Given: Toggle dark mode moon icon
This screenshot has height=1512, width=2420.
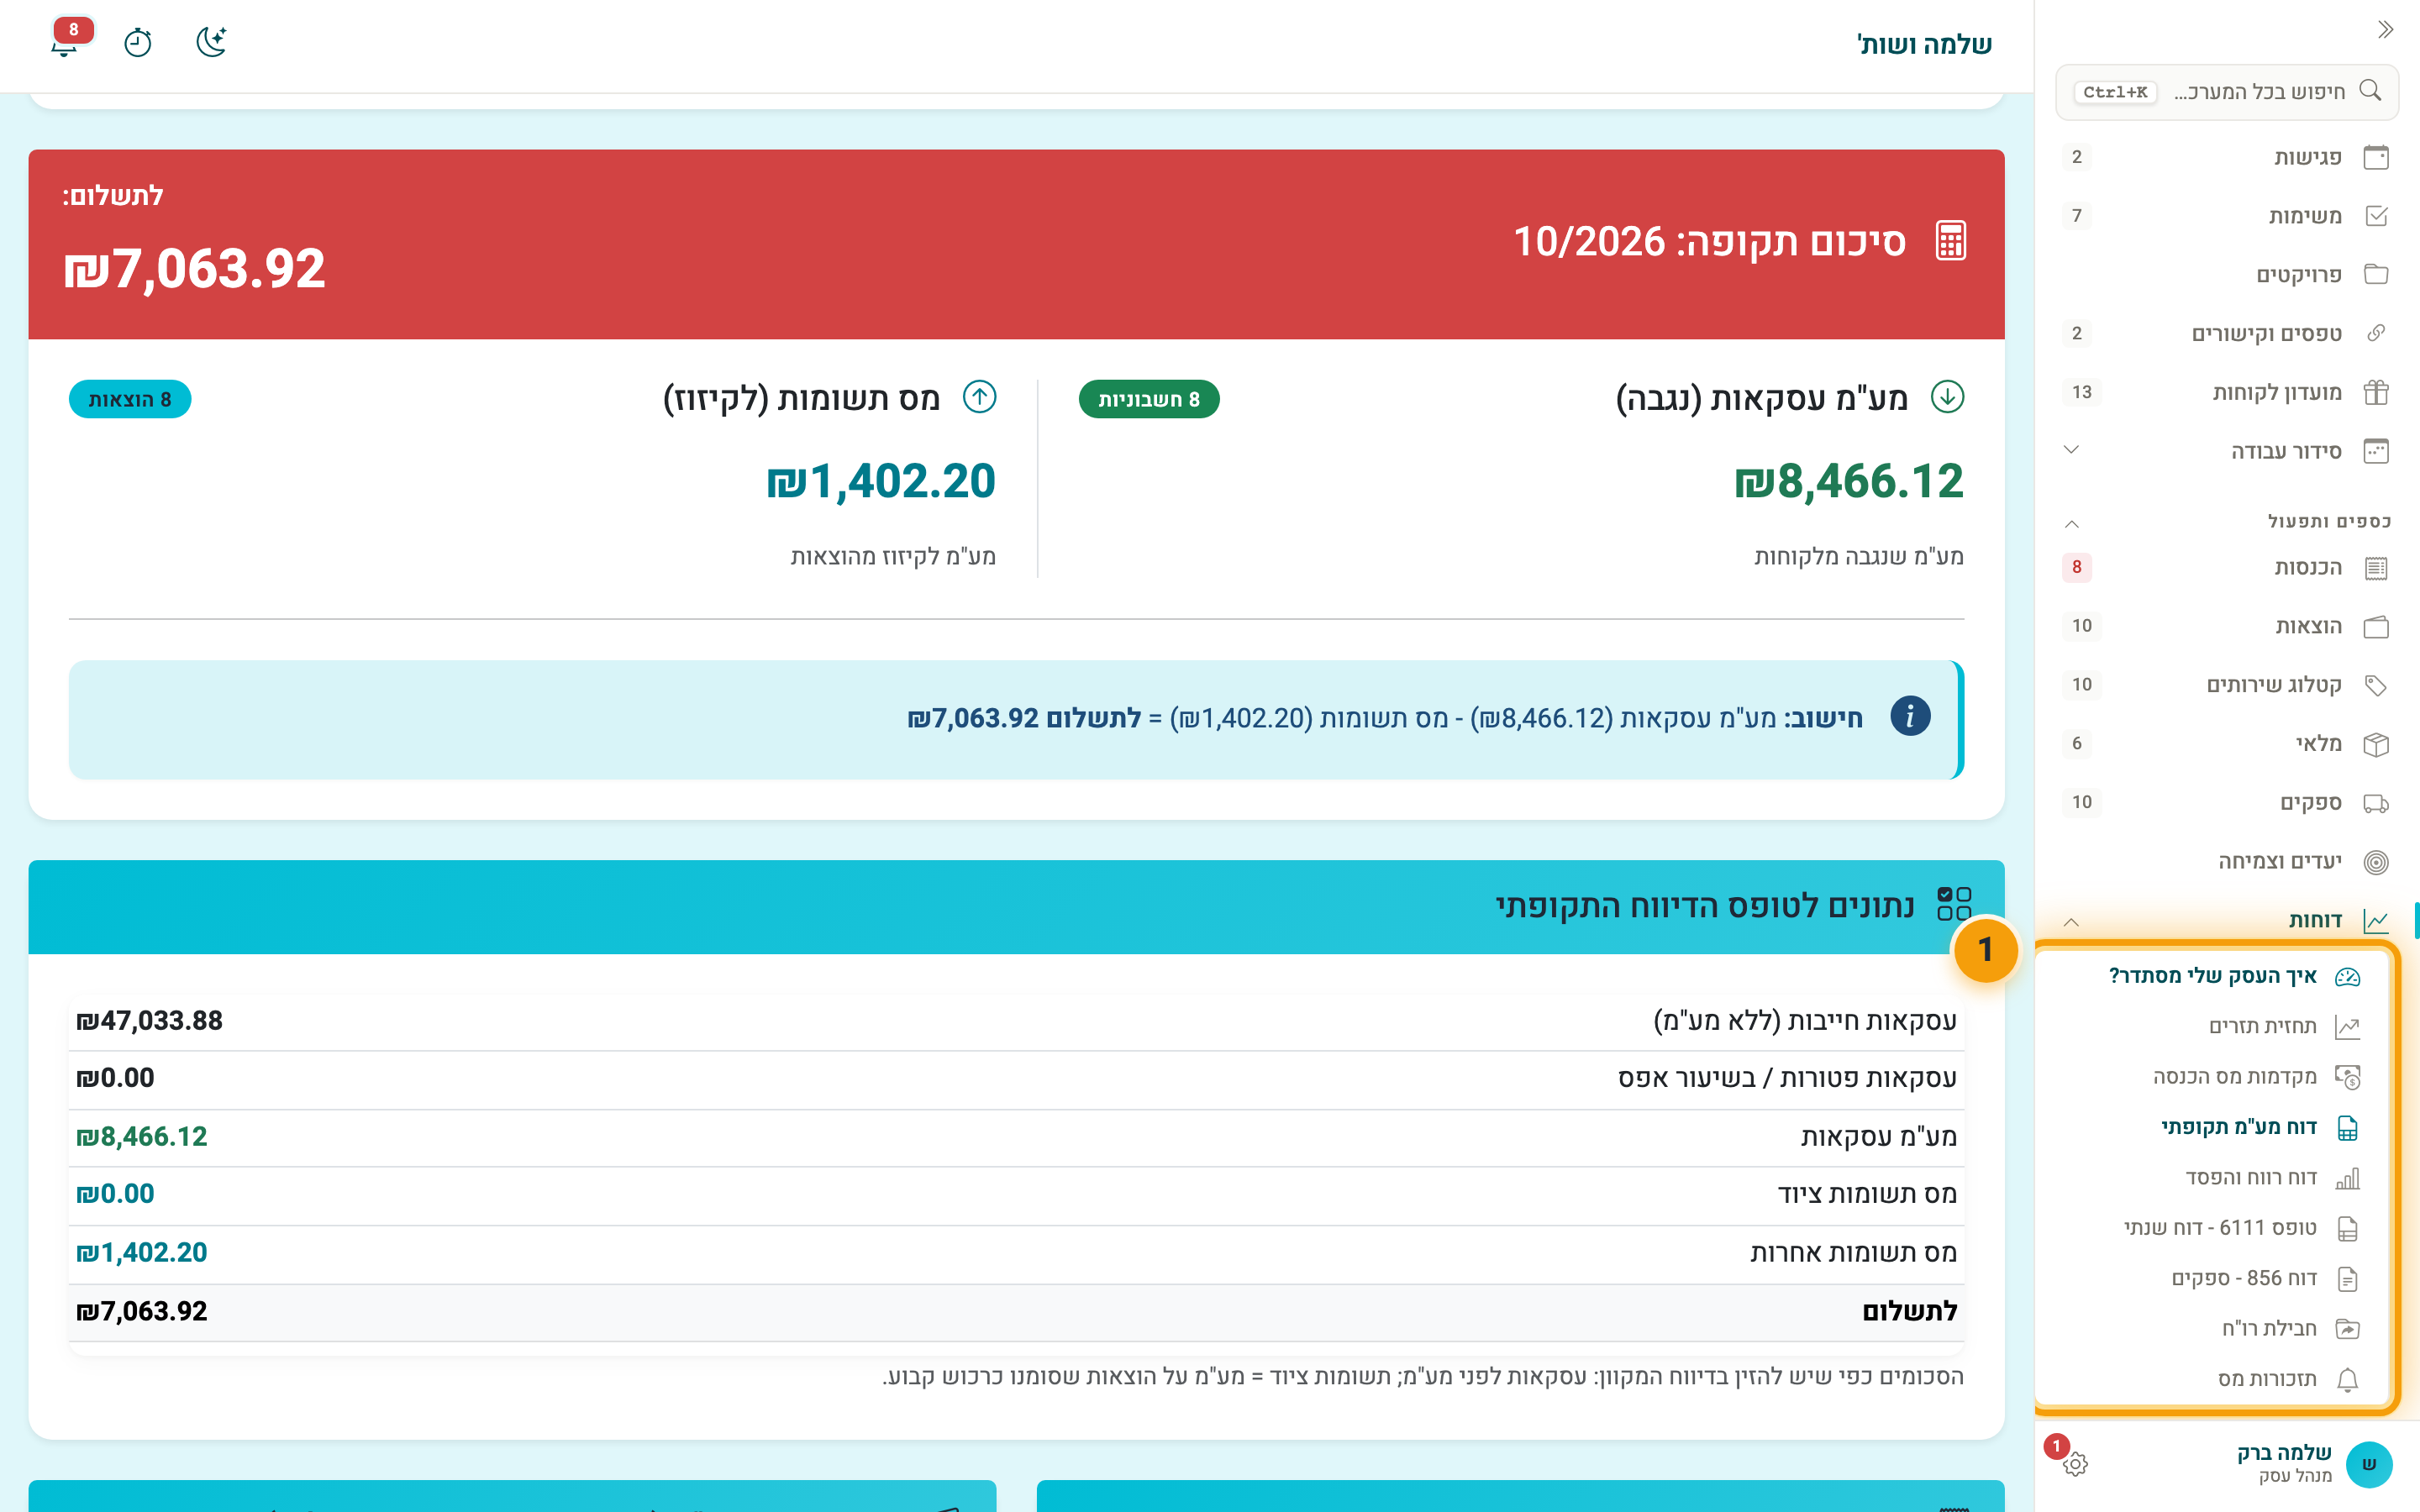Looking at the screenshot, I should click(x=212, y=42).
